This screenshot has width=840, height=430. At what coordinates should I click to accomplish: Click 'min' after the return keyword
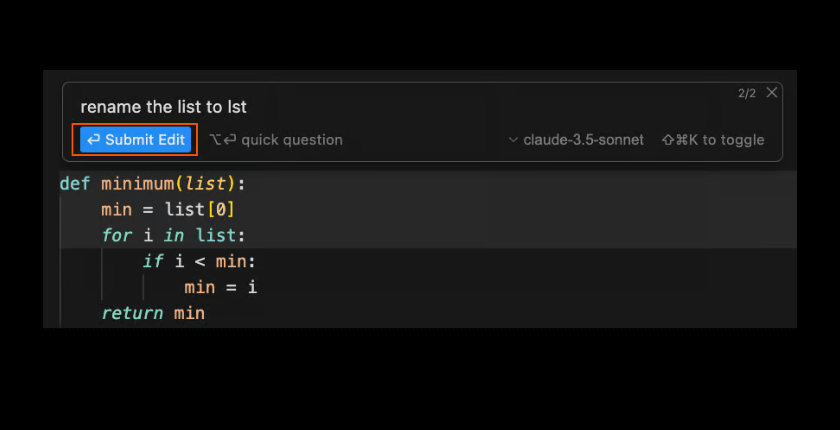point(190,314)
